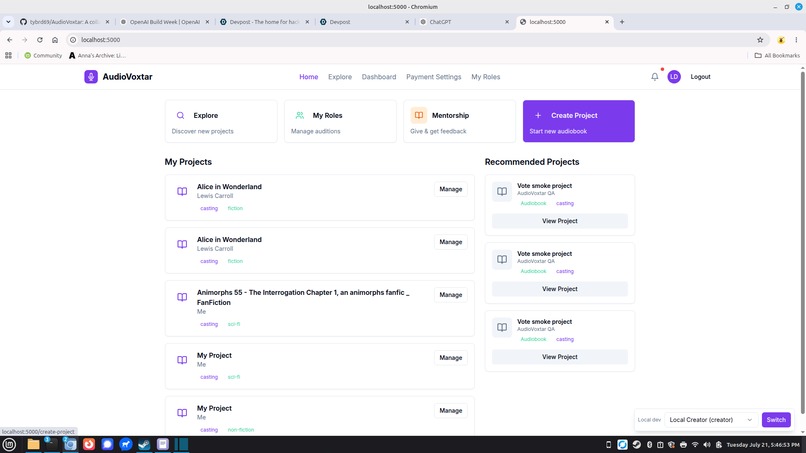Open All Bookmarks folder

point(777,55)
